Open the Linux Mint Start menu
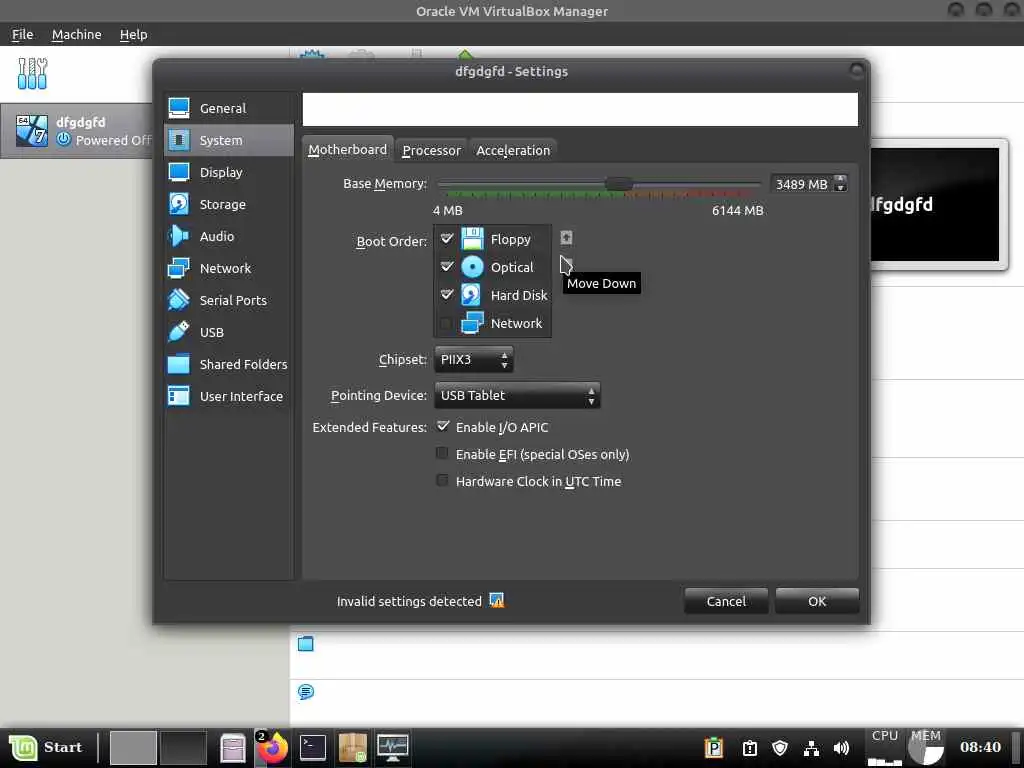Screen dimensions: 1024x768 tap(46, 747)
